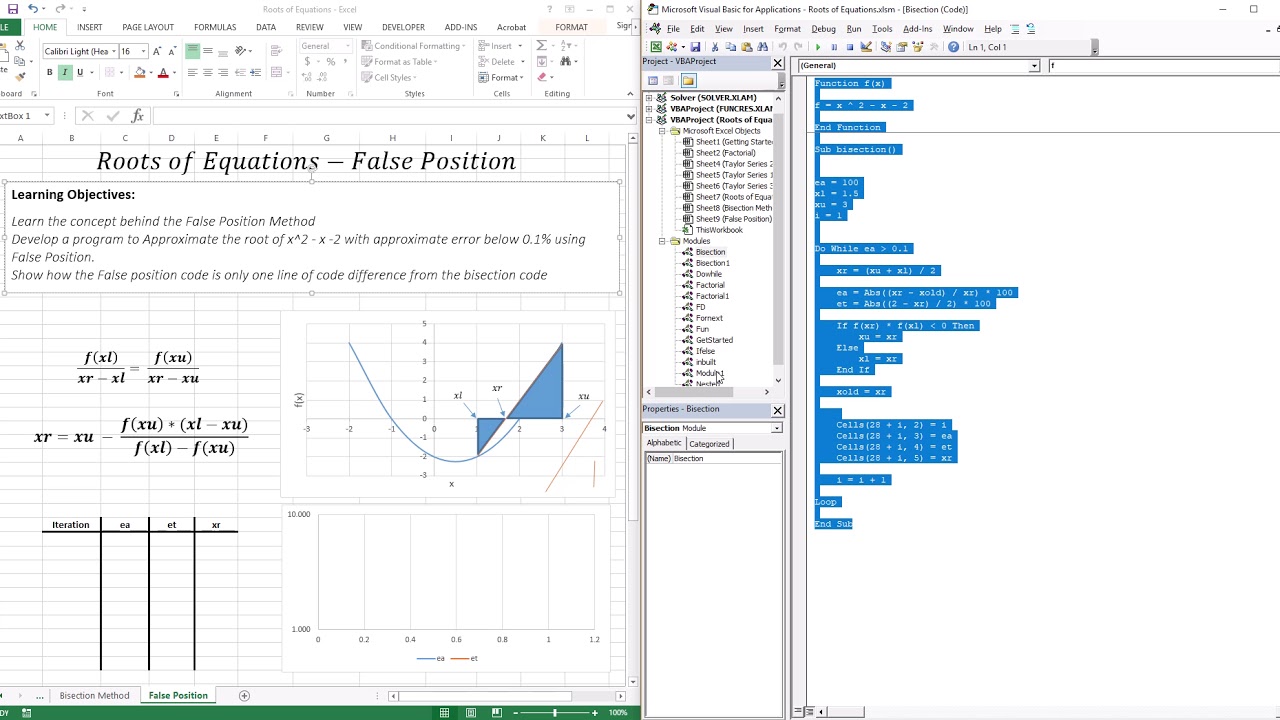
Task: Click the Paste icon in VBA toolbar
Action: tap(746, 47)
